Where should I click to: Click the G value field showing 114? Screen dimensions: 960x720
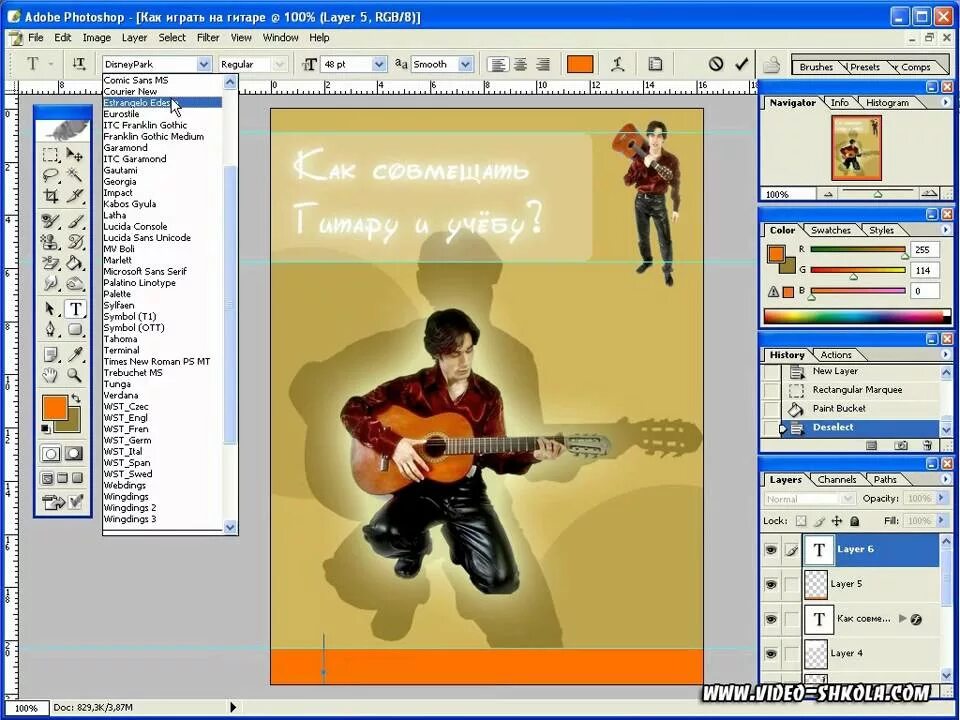coord(925,270)
